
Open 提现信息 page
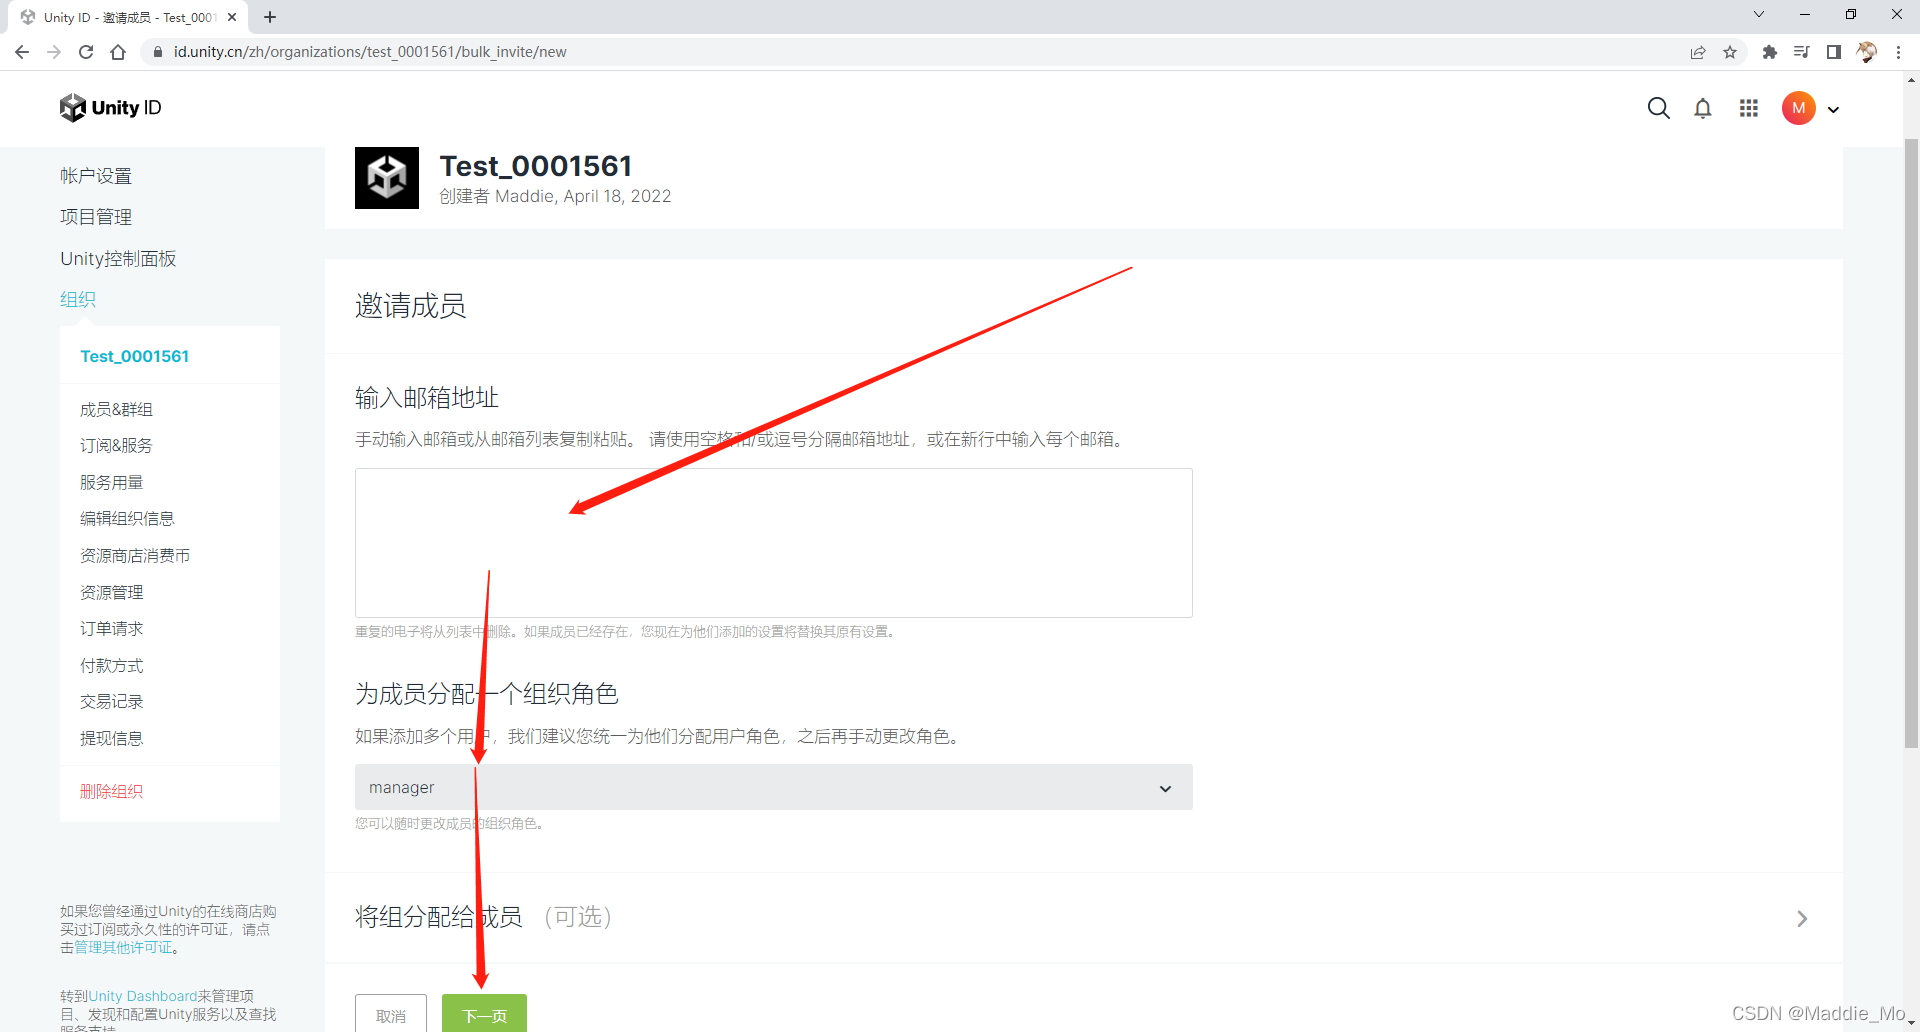coord(112,738)
